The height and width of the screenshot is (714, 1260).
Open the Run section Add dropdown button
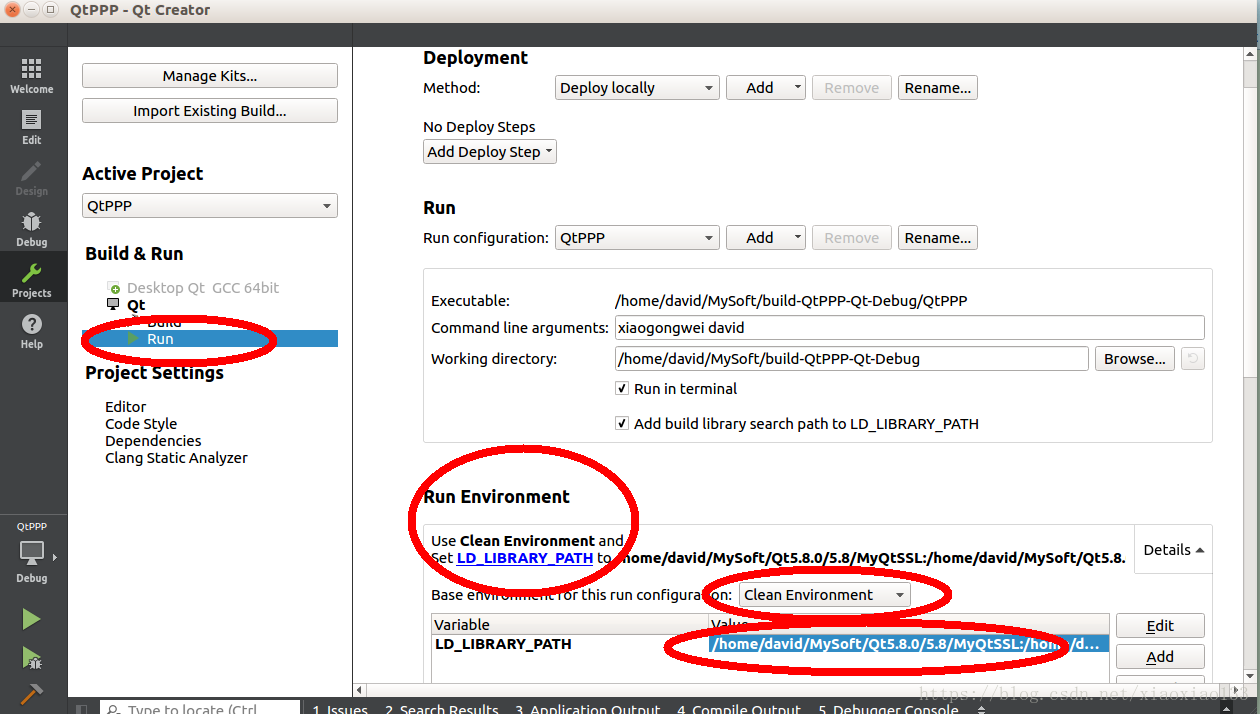pos(765,238)
